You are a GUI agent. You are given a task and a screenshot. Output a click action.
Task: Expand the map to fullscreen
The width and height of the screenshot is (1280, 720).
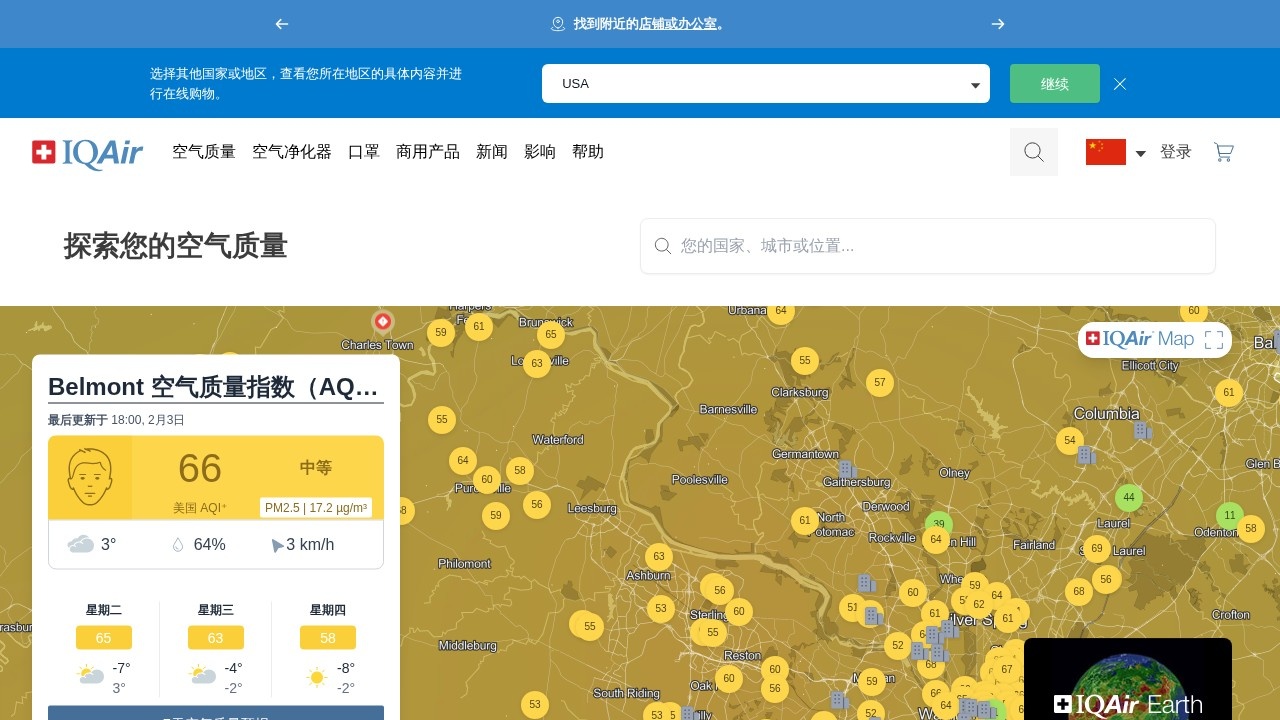coord(1214,340)
